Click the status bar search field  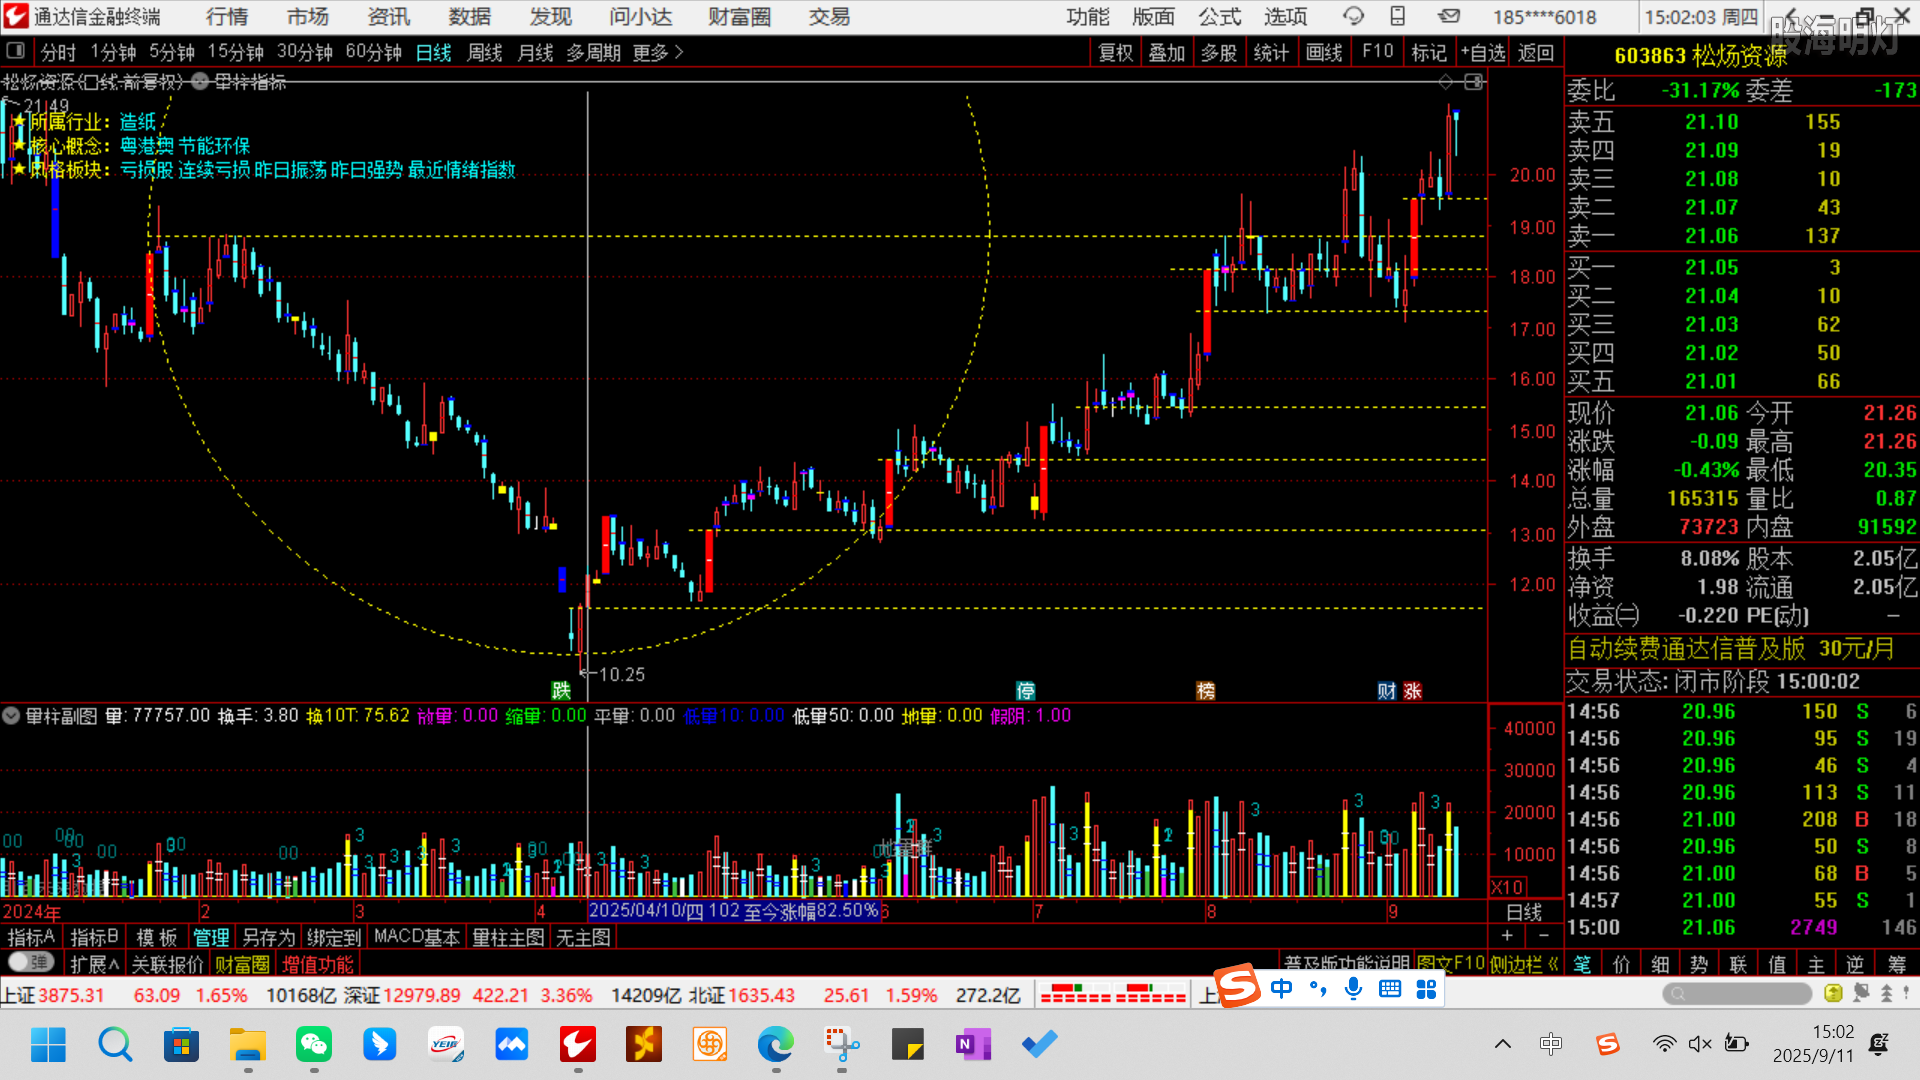click(1737, 993)
